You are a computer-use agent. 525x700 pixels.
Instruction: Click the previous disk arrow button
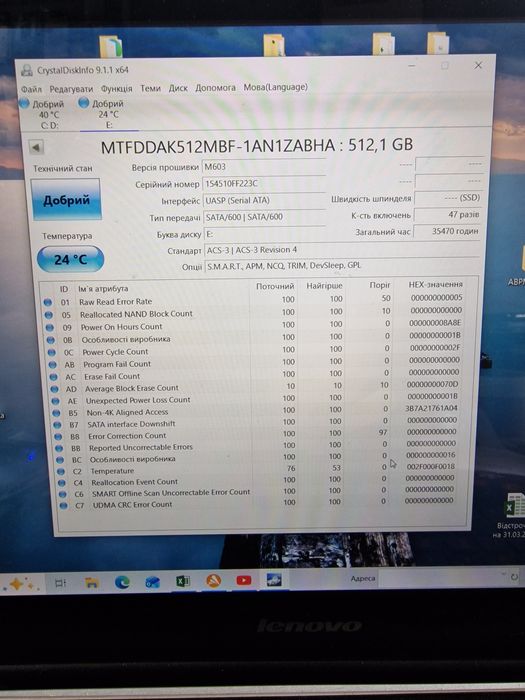tap(36, 147)
